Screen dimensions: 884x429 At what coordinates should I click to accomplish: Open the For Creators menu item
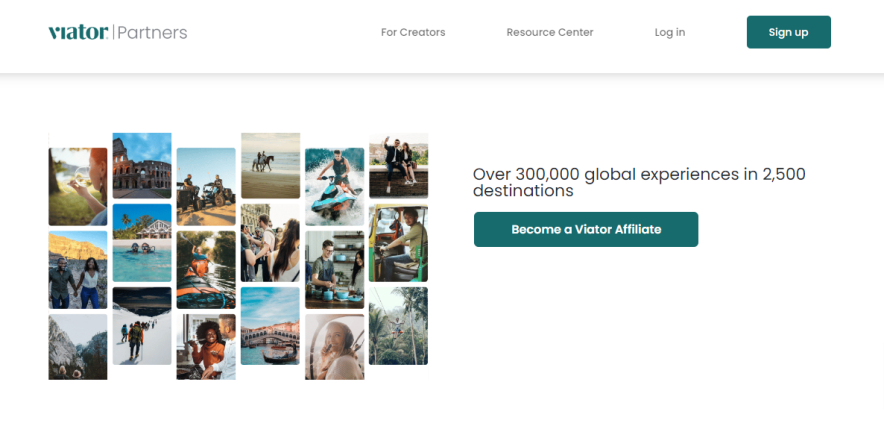(413, 32)
